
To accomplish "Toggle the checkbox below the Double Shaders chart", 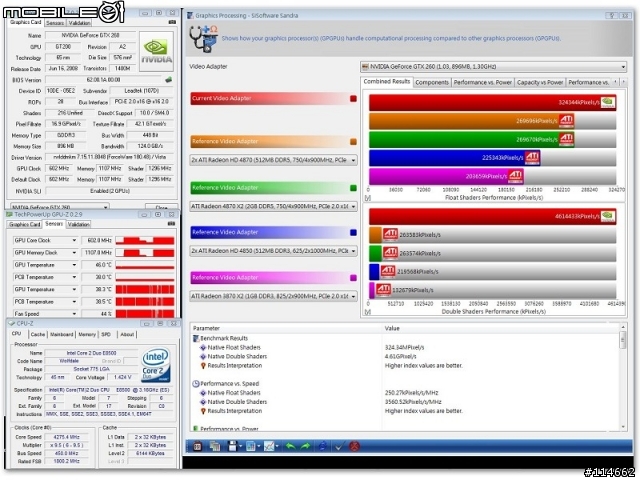I will 368,312.
